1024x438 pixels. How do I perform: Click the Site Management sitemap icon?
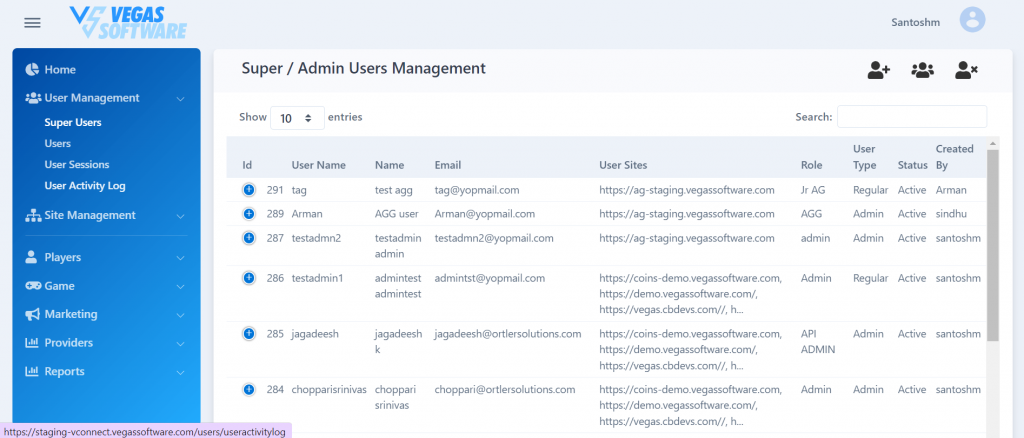point(33,215)
